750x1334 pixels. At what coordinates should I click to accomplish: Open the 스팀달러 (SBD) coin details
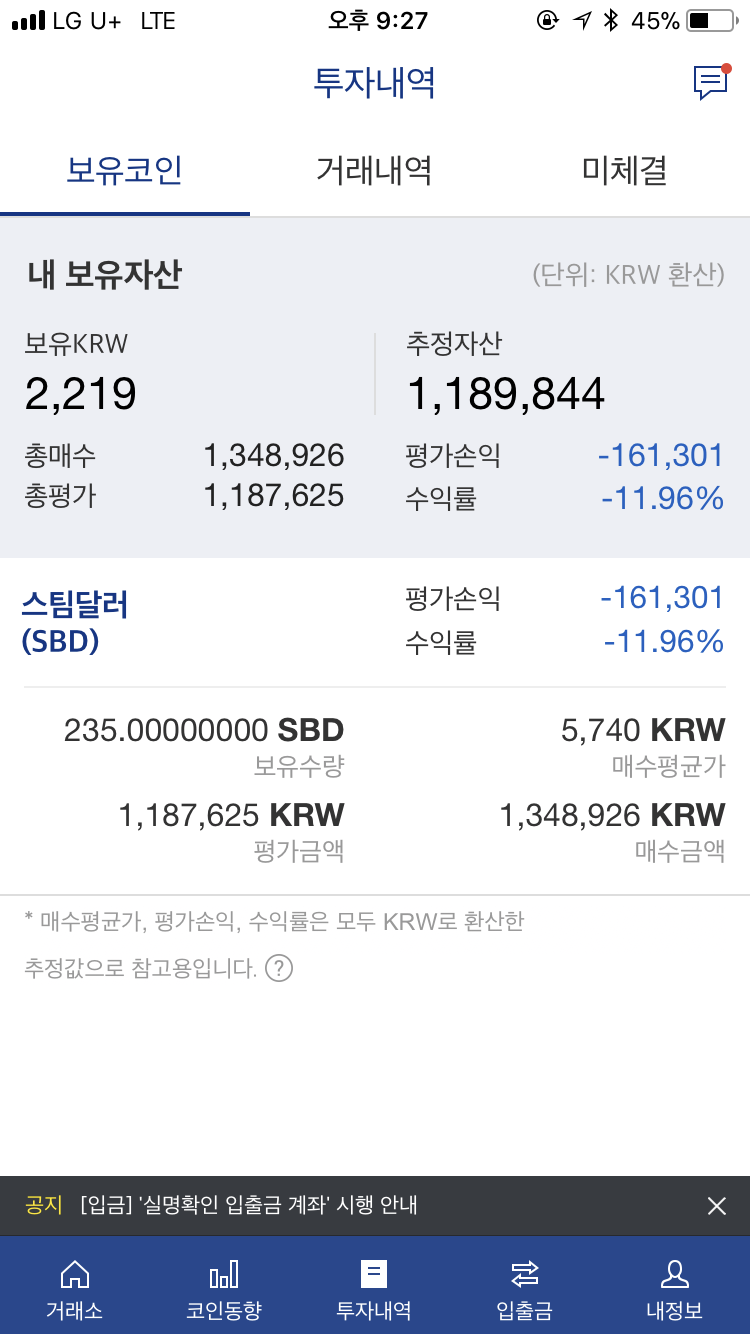pyautogui.click(x=75, y=622)
